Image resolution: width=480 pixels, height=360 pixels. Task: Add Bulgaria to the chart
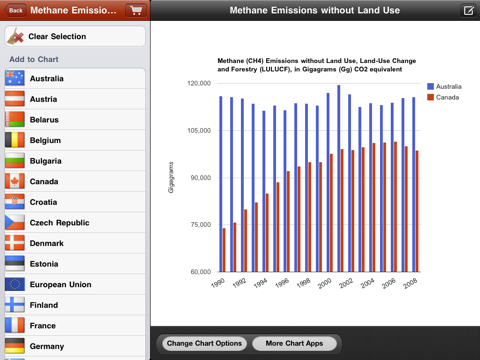[75, 161]
